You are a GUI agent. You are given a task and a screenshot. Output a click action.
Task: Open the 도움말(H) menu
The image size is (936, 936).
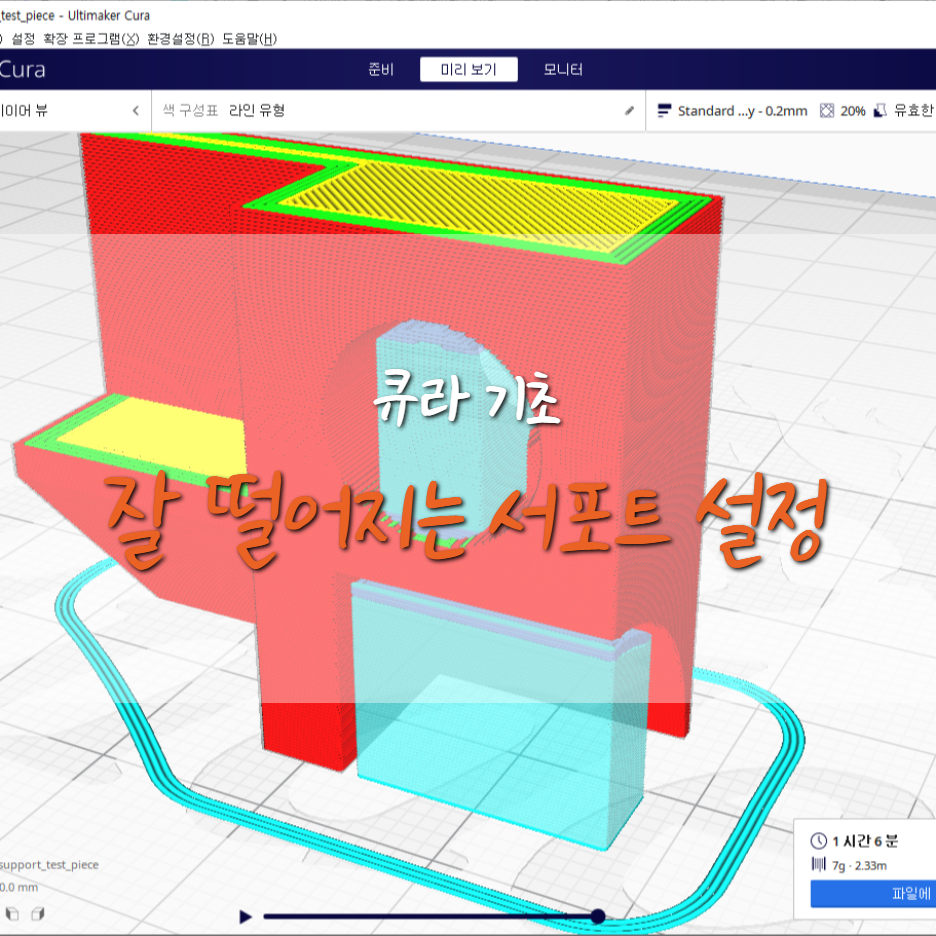tap(250, 39)
